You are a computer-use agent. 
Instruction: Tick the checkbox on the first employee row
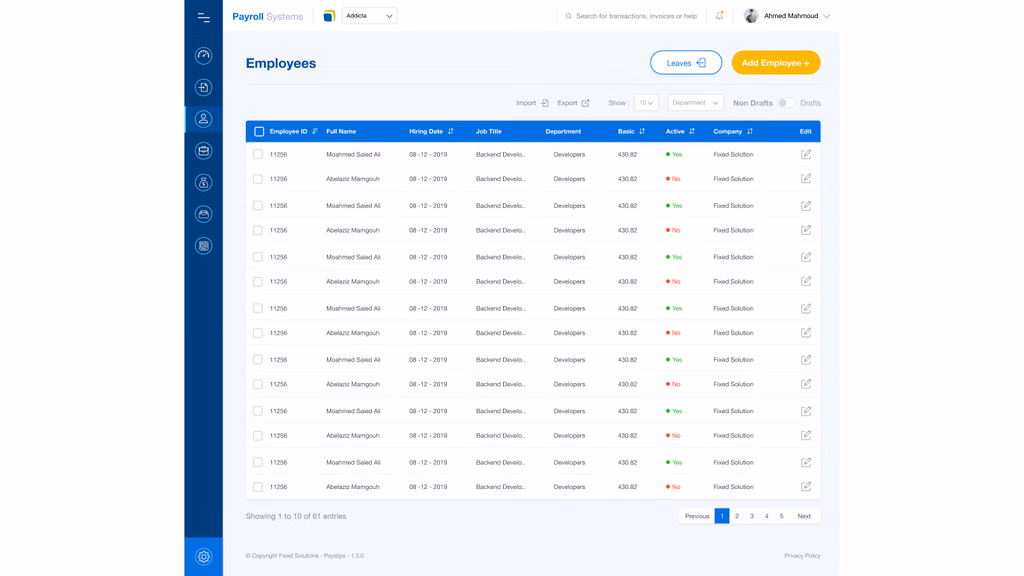(x=258, y=154)
